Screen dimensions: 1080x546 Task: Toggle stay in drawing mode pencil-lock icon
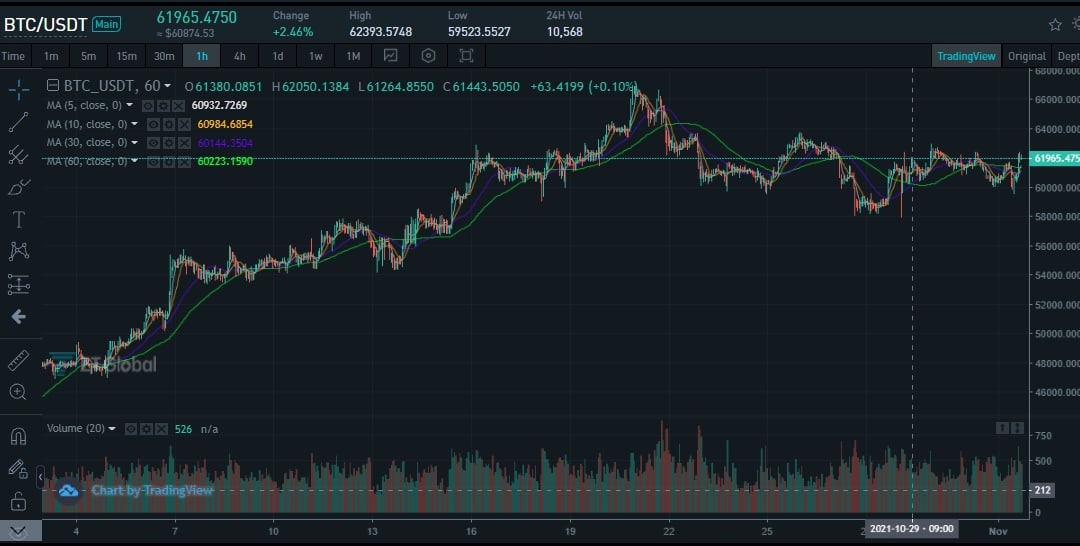pyautogui.click(x=19, y=469)
